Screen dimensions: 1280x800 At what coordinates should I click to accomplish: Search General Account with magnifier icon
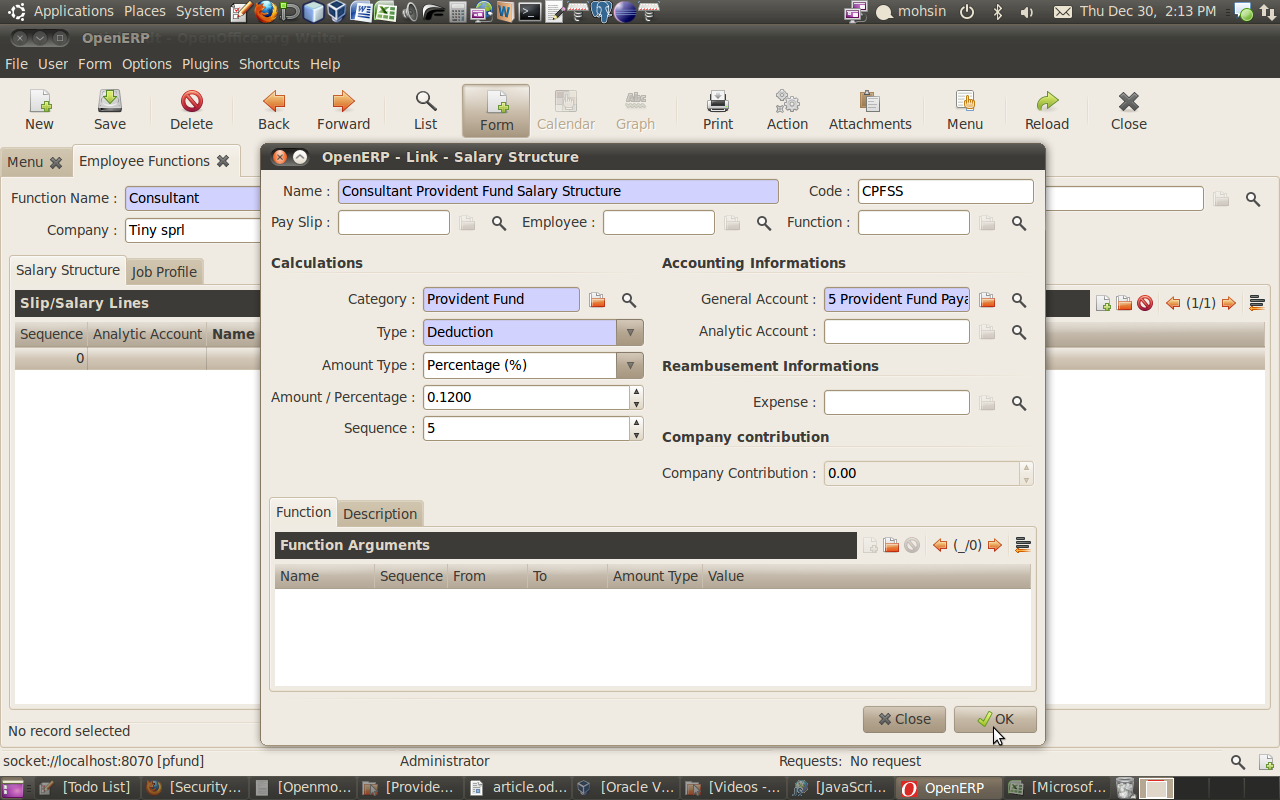(1019, 300)
